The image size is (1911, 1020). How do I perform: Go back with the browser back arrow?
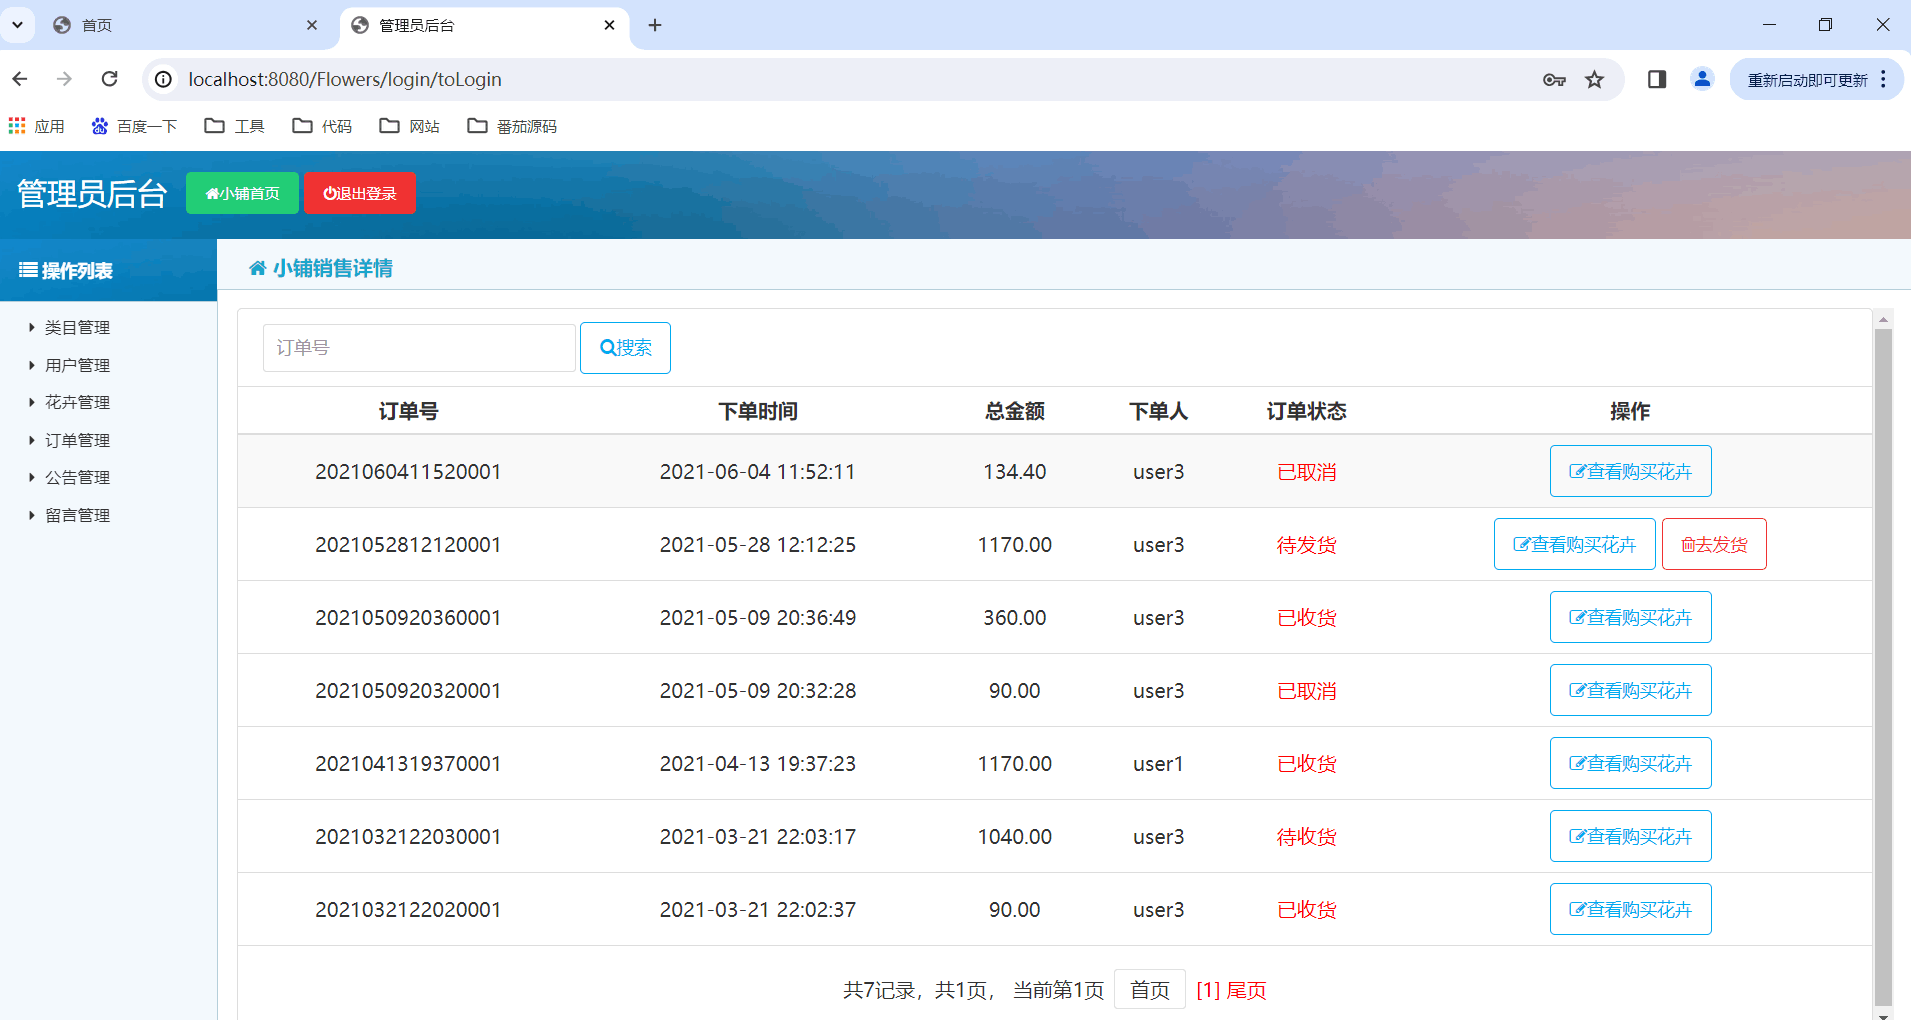[20, 79]
